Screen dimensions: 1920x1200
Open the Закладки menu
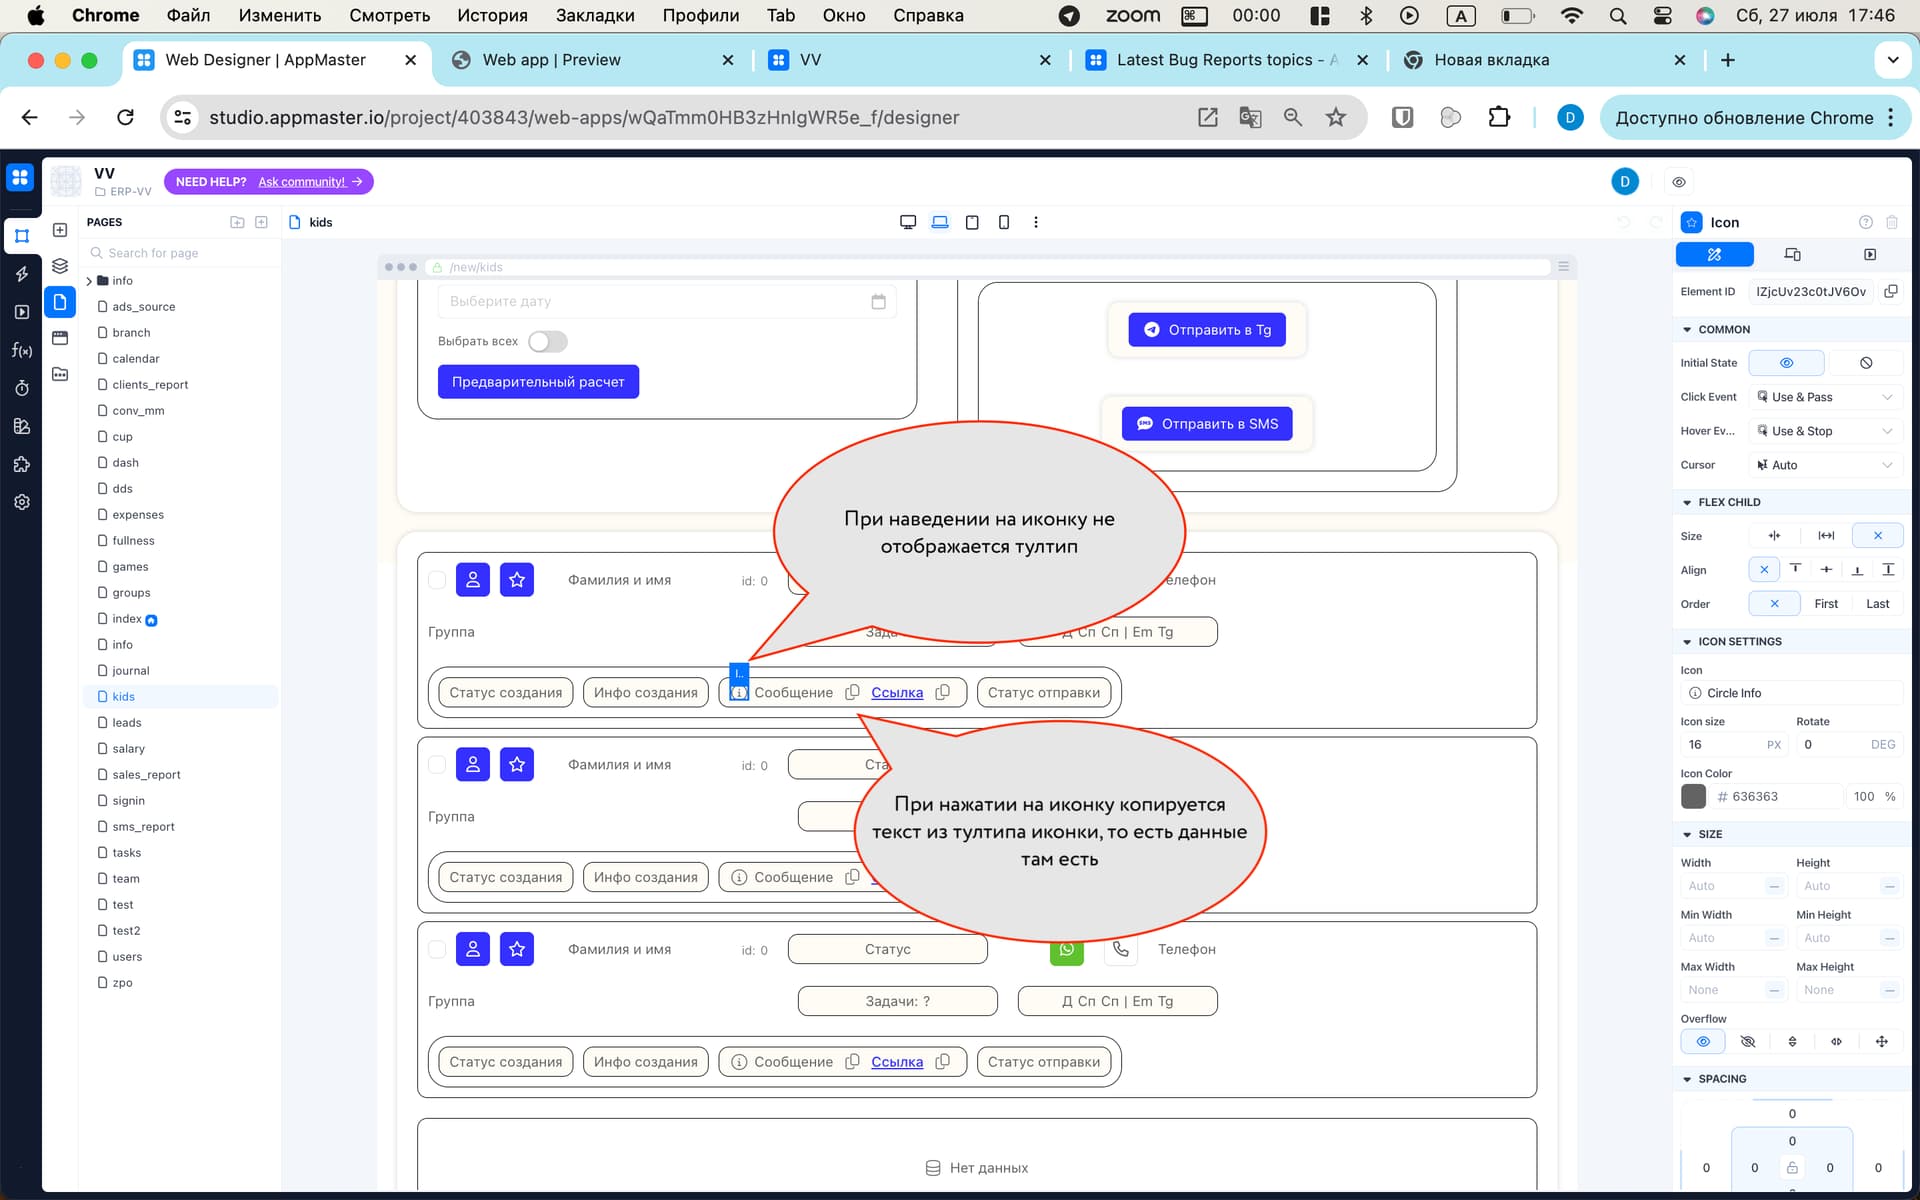tap(595, 15)
